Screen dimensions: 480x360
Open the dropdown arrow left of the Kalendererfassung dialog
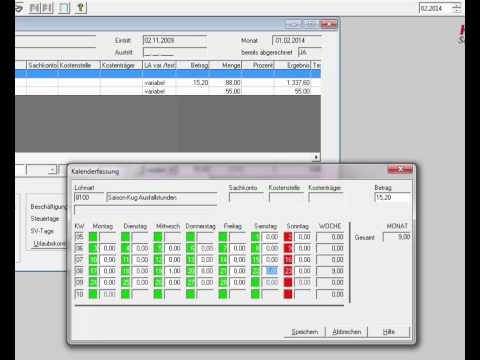click(x=52, y=170)
